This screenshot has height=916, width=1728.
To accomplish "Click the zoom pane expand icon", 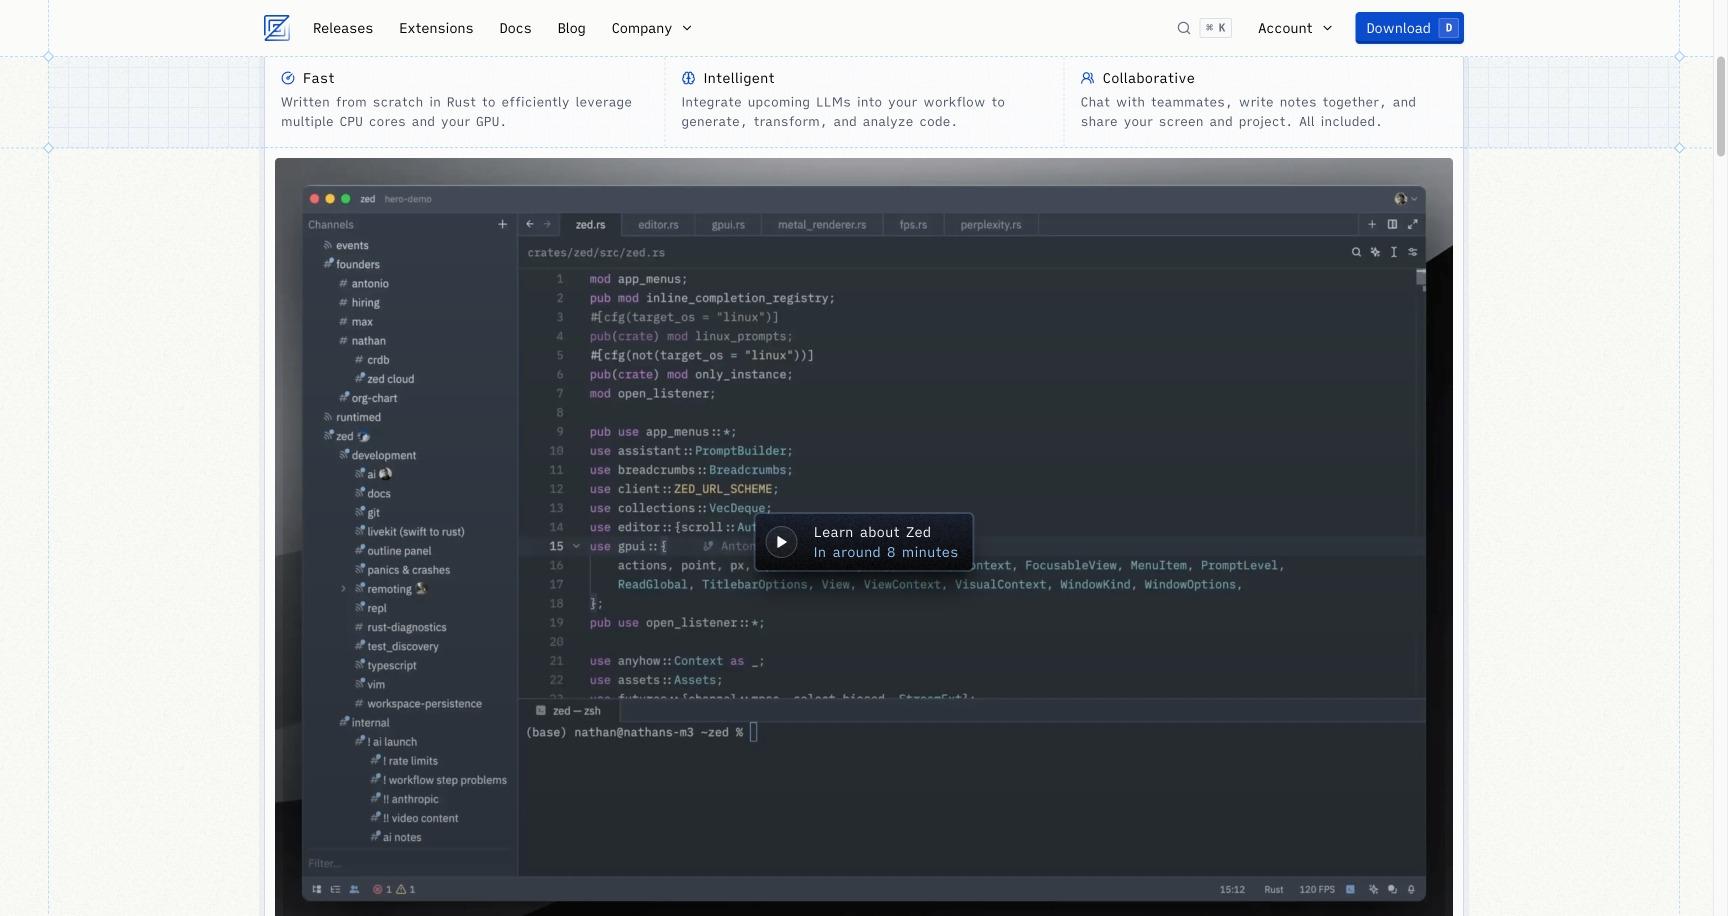I will click(1412, 225).
